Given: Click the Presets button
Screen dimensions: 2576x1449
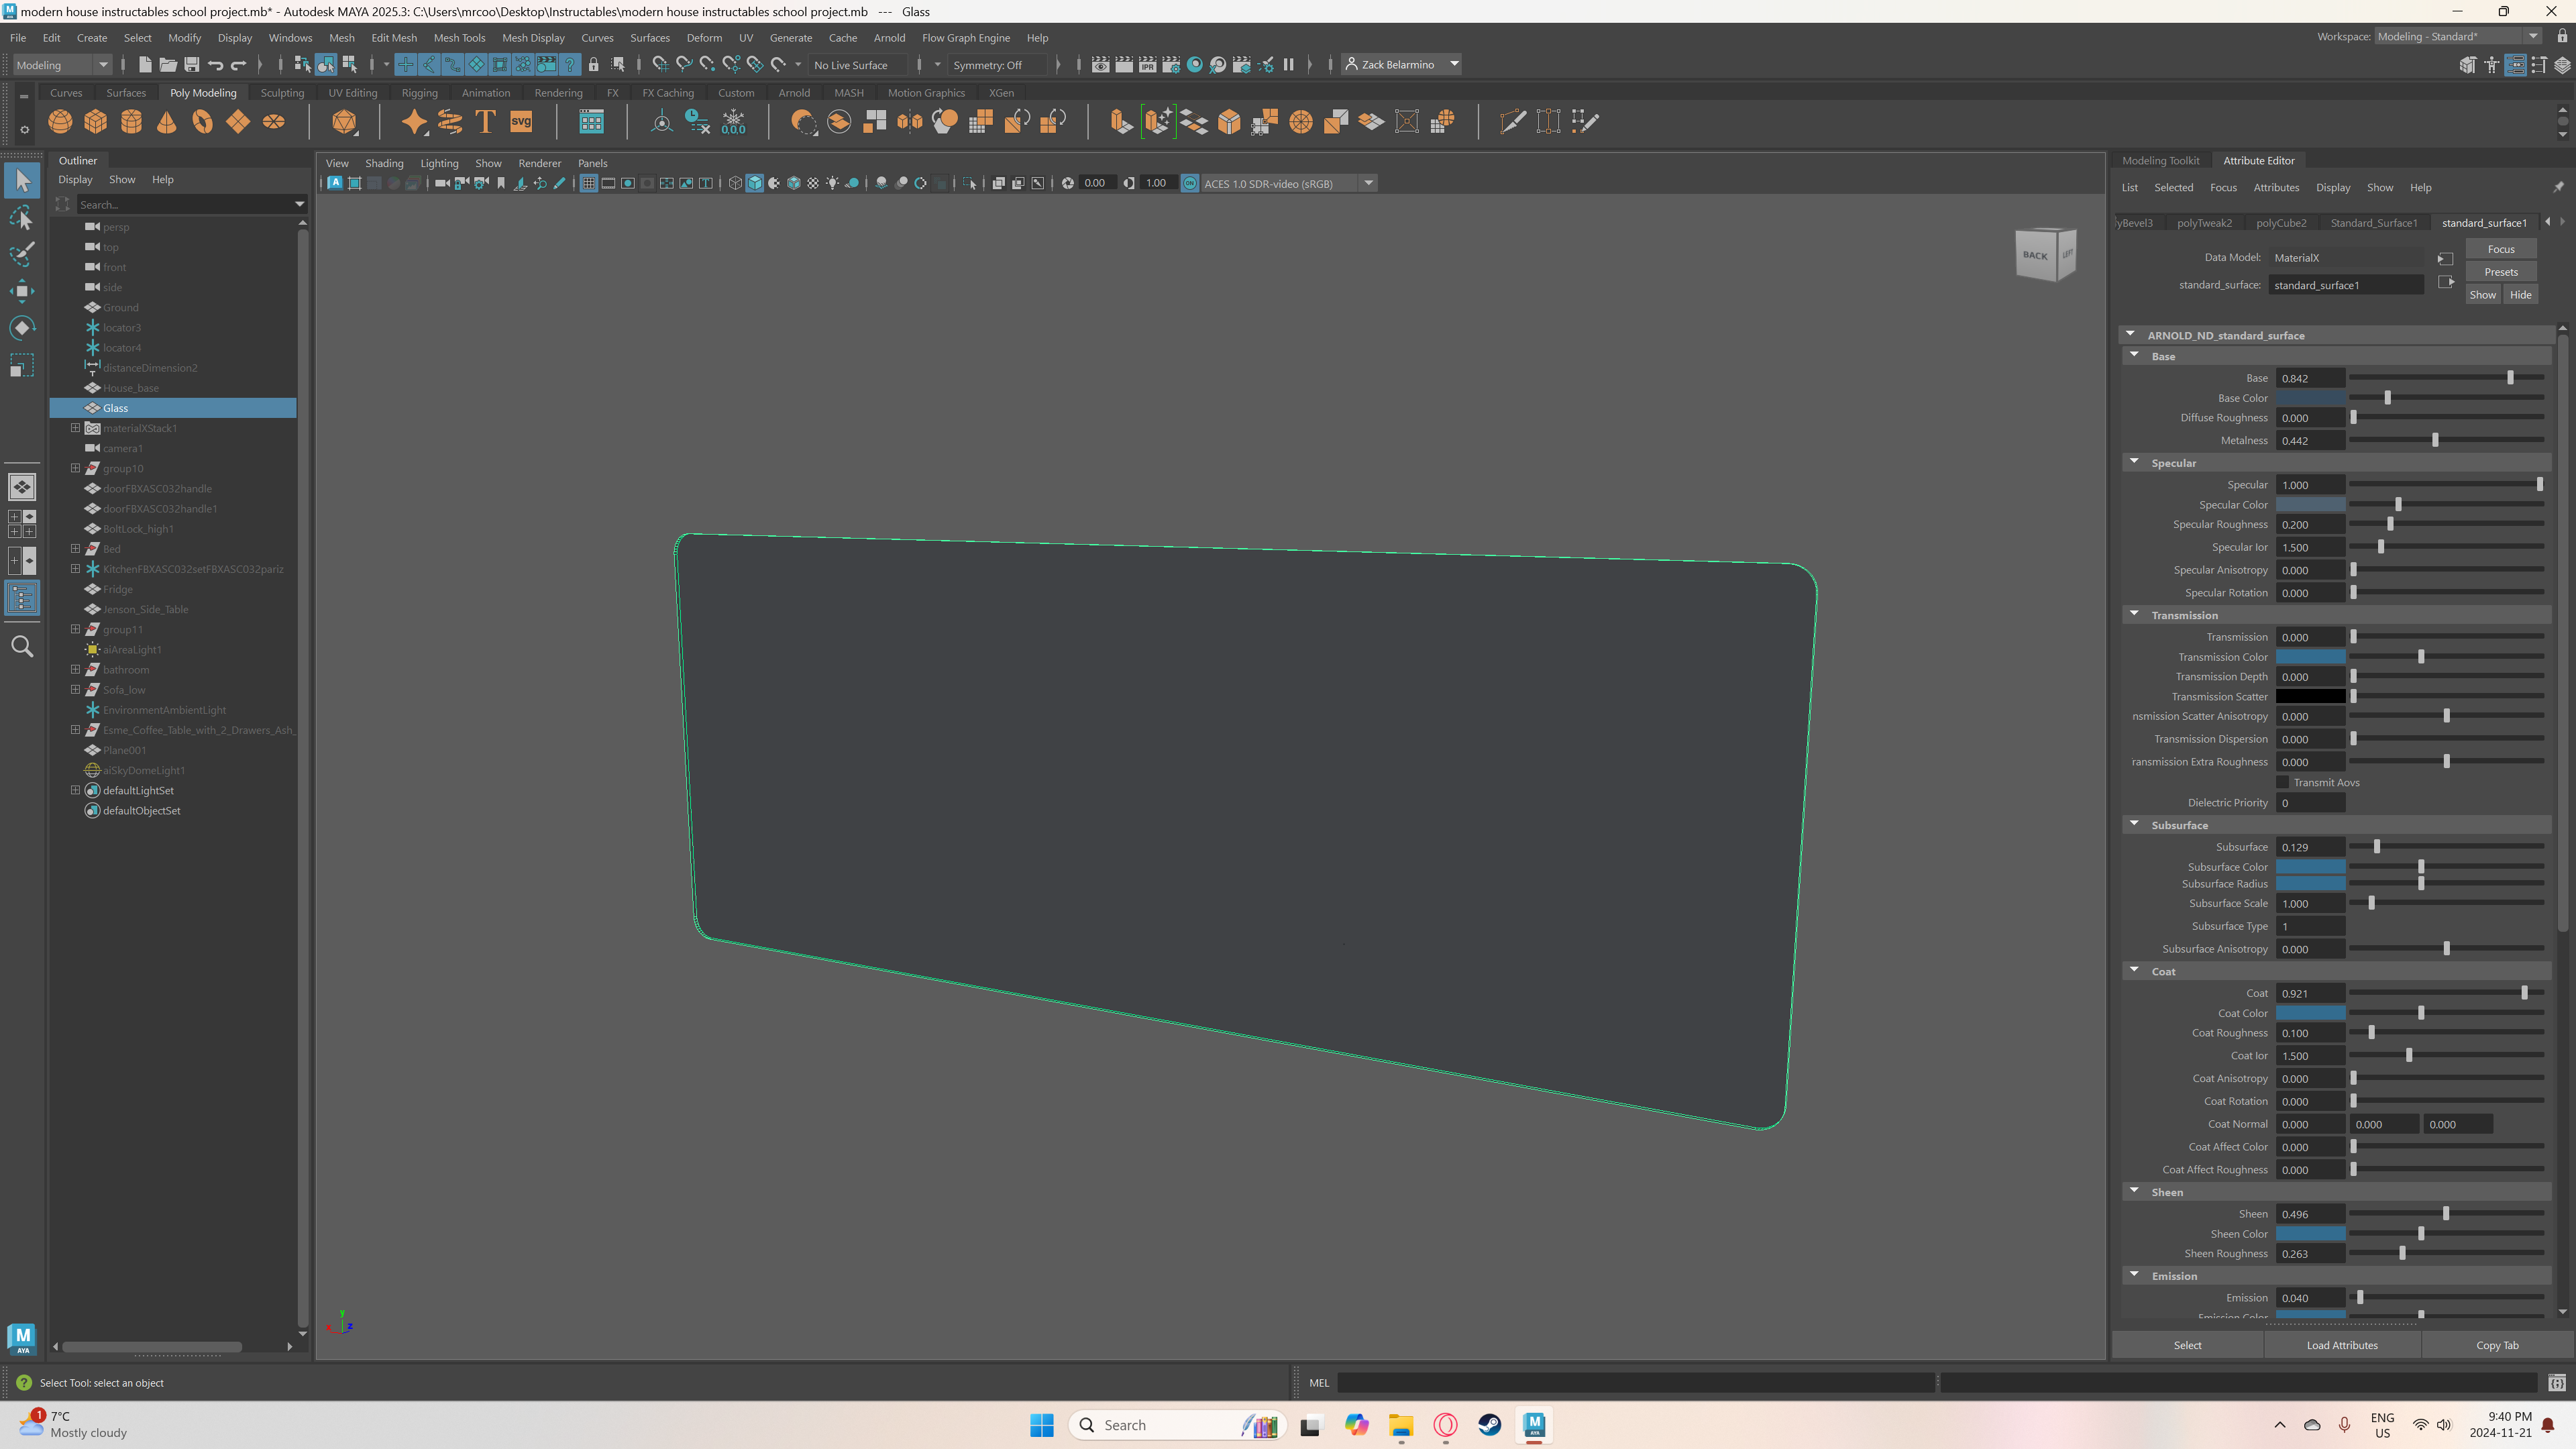Looking at the screenshot, I should coord(2500,271).
